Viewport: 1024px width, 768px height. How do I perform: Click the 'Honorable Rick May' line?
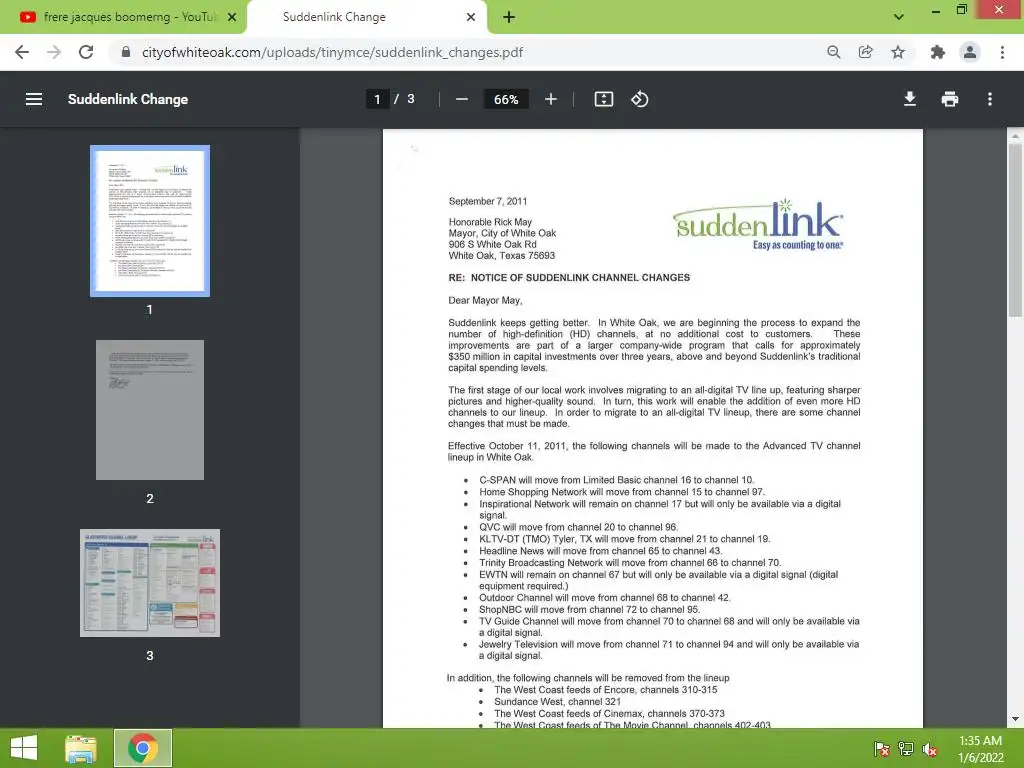click(x=490, y=222)
